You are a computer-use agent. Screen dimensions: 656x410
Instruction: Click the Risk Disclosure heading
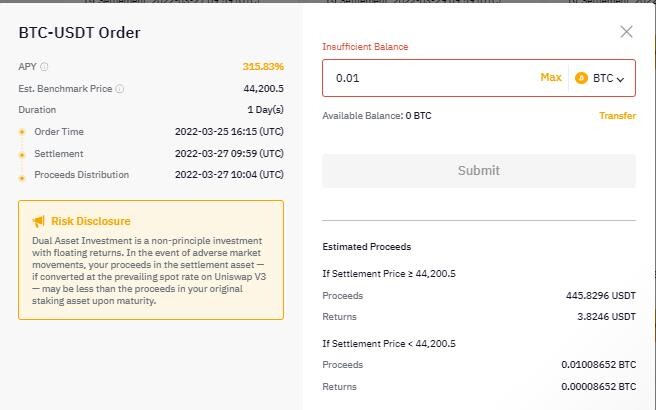click(91, 221)
